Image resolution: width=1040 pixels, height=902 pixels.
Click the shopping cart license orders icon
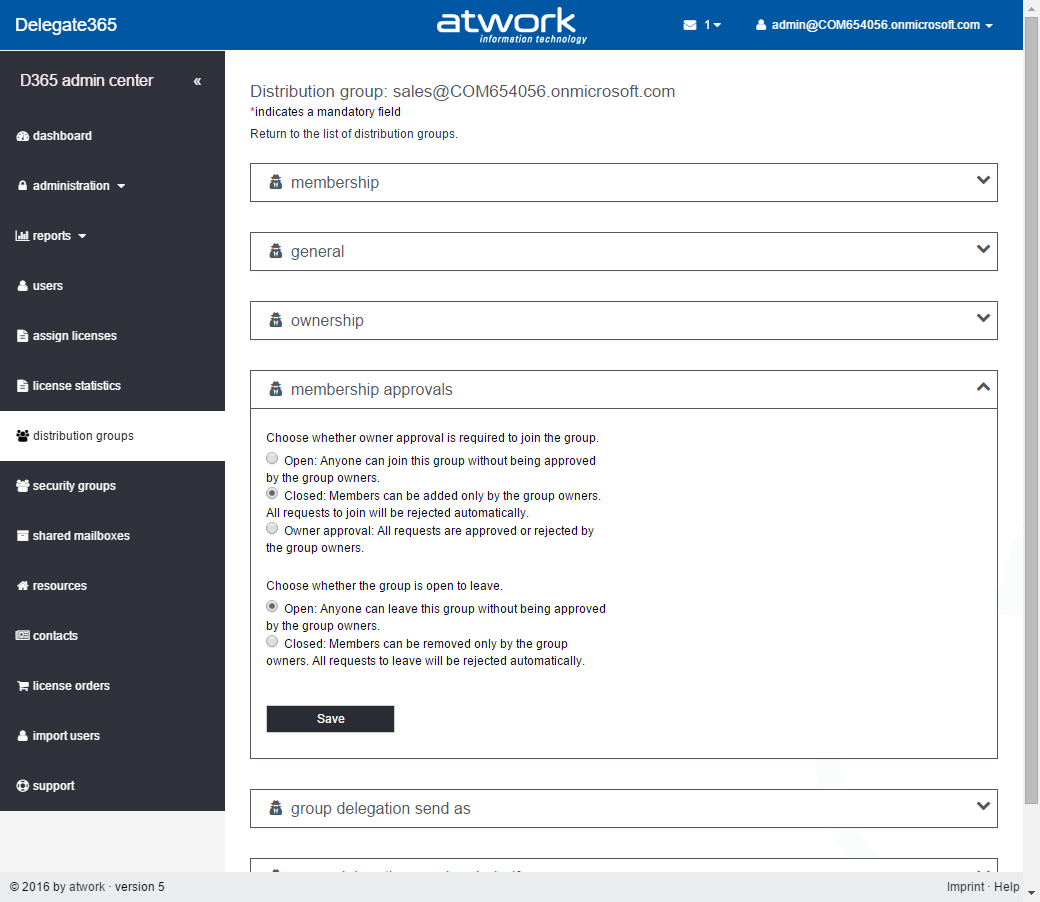[23, 686]
